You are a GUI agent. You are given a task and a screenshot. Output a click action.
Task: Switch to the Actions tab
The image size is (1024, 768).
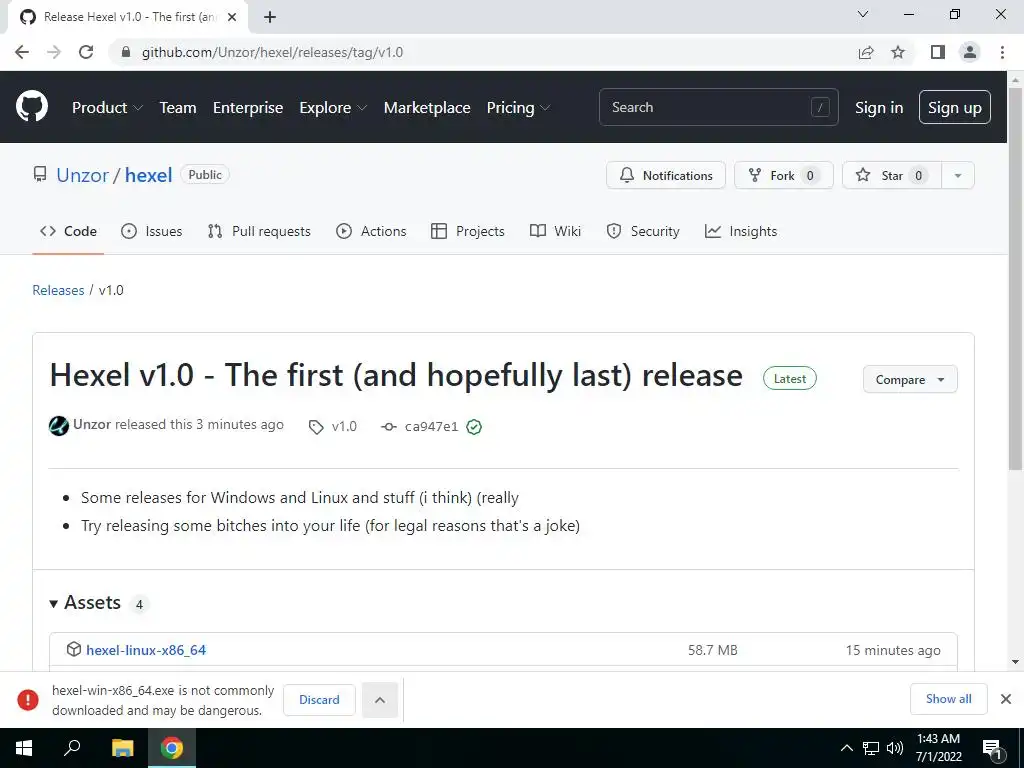[371, 231]
